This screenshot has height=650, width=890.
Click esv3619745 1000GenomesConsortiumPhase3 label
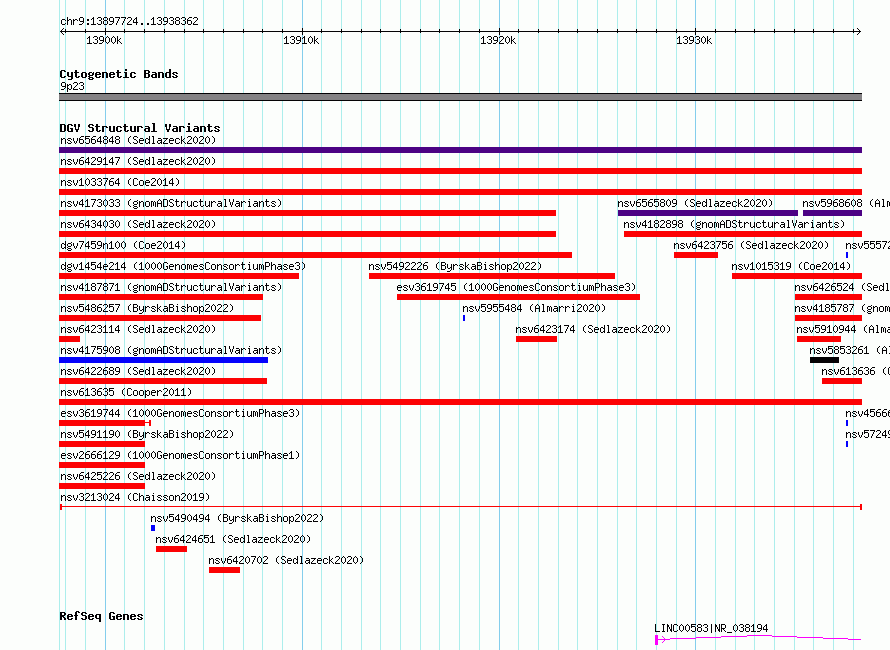pos(517,287)
